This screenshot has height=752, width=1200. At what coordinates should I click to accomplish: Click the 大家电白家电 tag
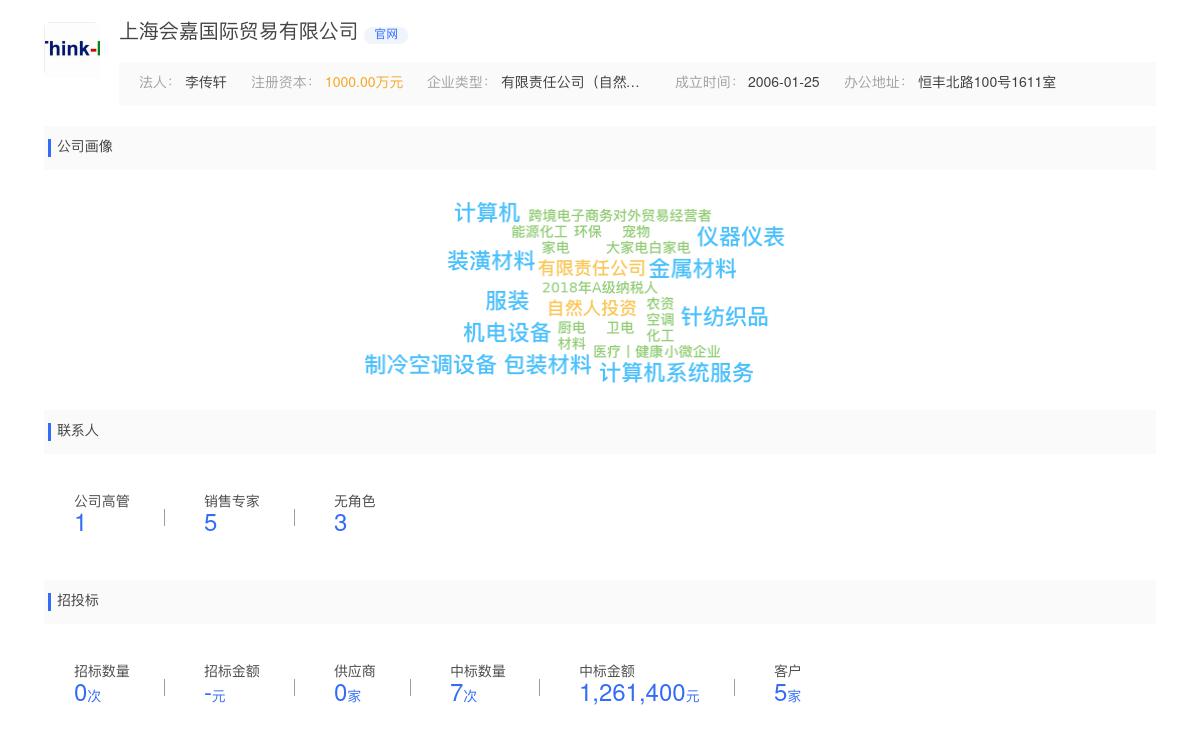[648, 248]
